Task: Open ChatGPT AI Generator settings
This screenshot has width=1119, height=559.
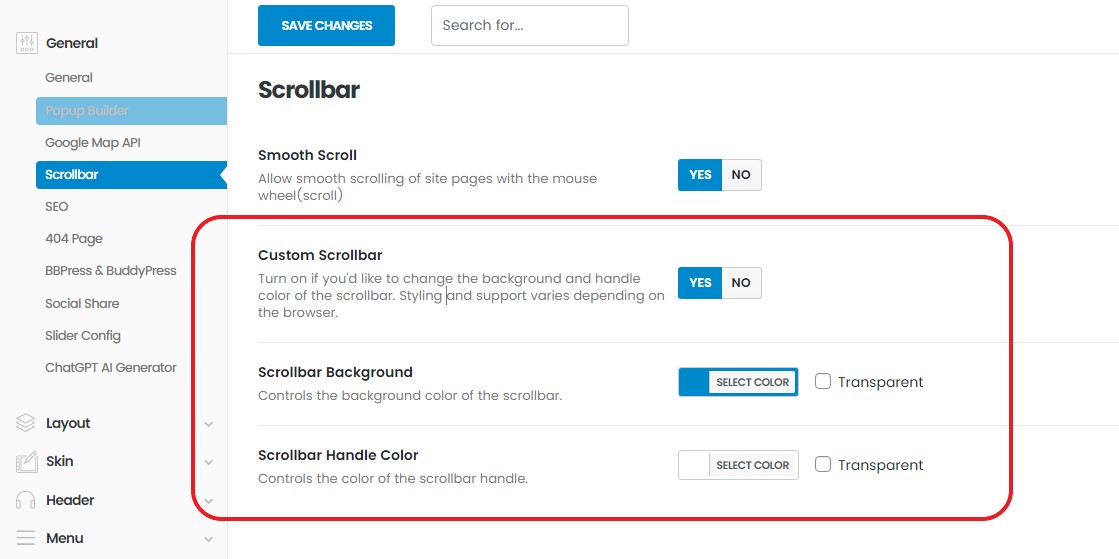Action: tap(111, 368)
